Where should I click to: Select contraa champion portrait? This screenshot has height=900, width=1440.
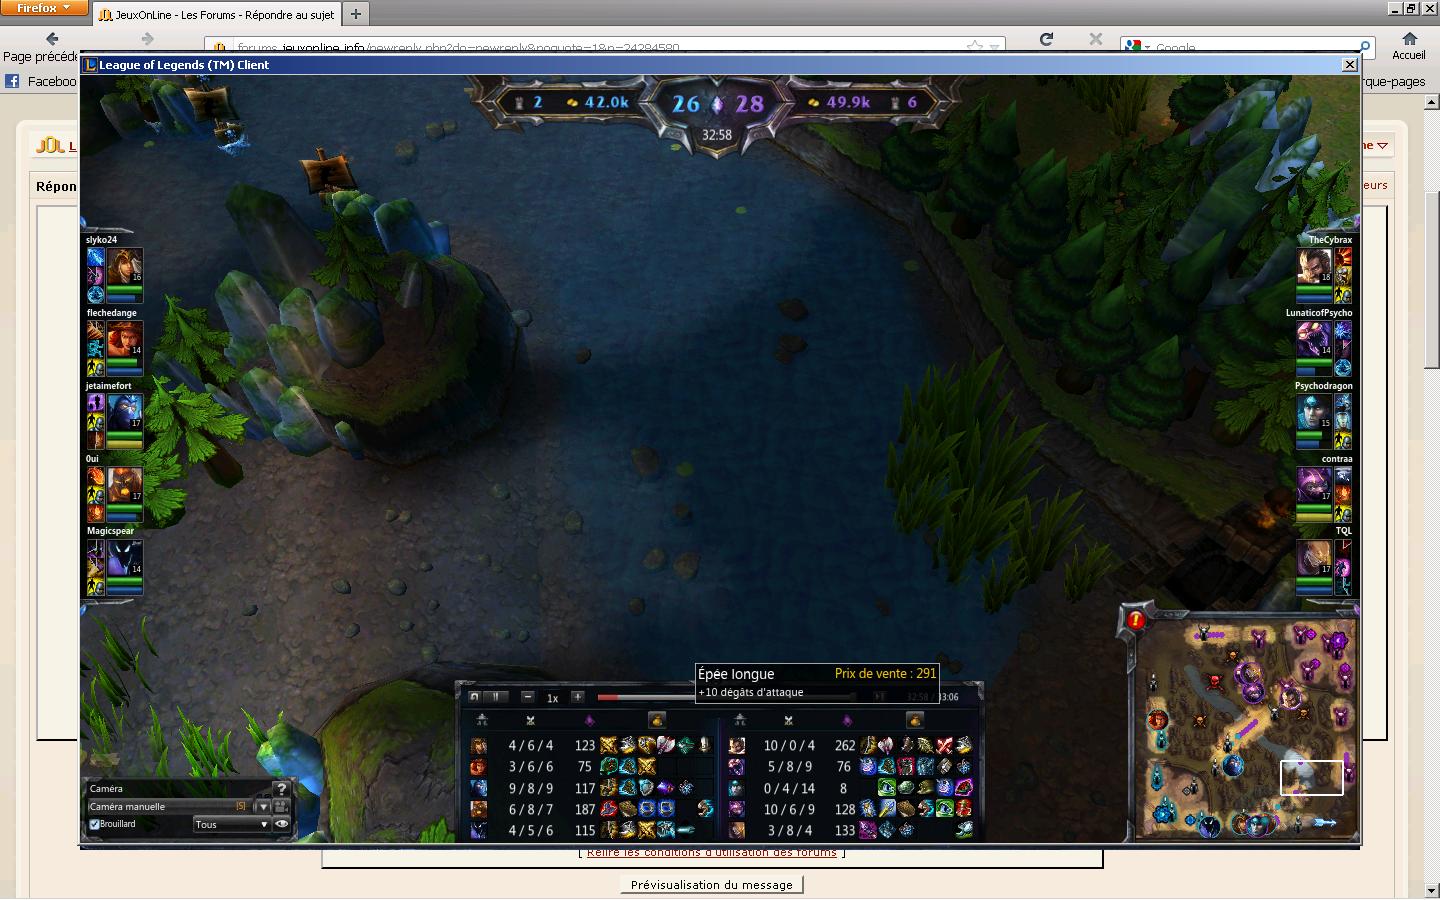tap(1315, 484)
